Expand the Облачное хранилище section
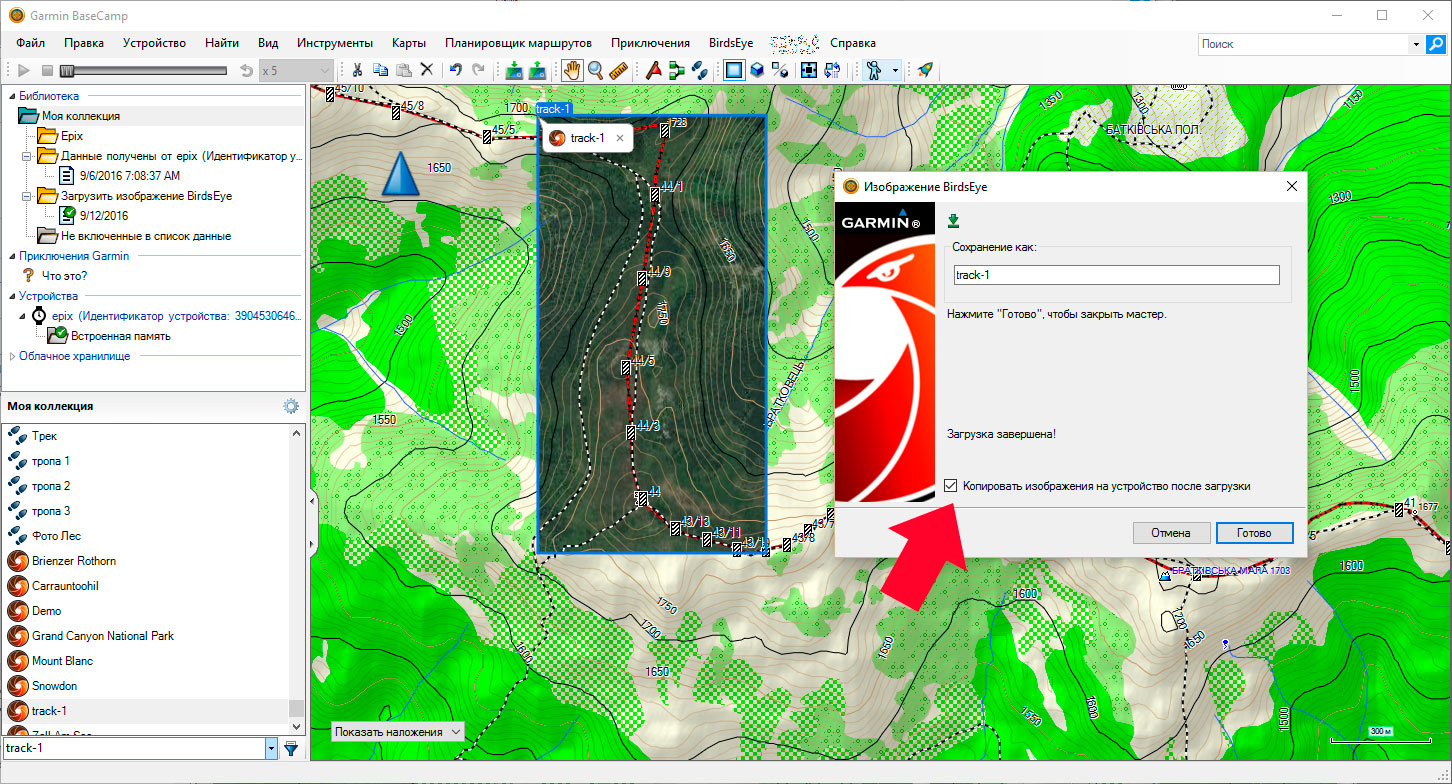 (x=12, y=356)
